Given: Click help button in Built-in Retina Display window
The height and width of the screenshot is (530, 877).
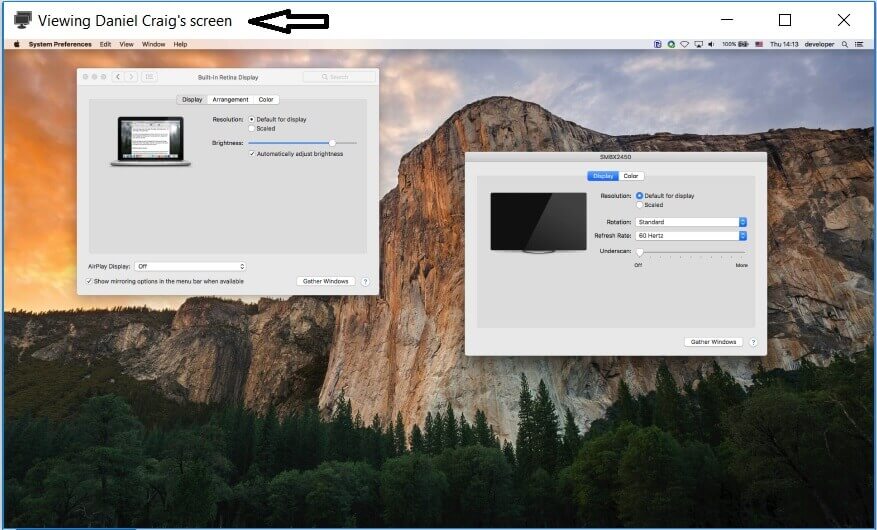Looking at the screenshot, I should [365, 282].
